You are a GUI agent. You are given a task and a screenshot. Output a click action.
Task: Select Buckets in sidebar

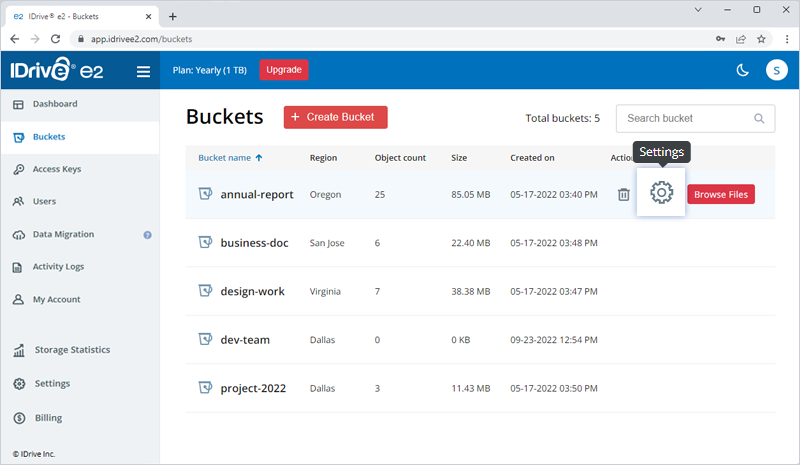[x=80, y=137]
